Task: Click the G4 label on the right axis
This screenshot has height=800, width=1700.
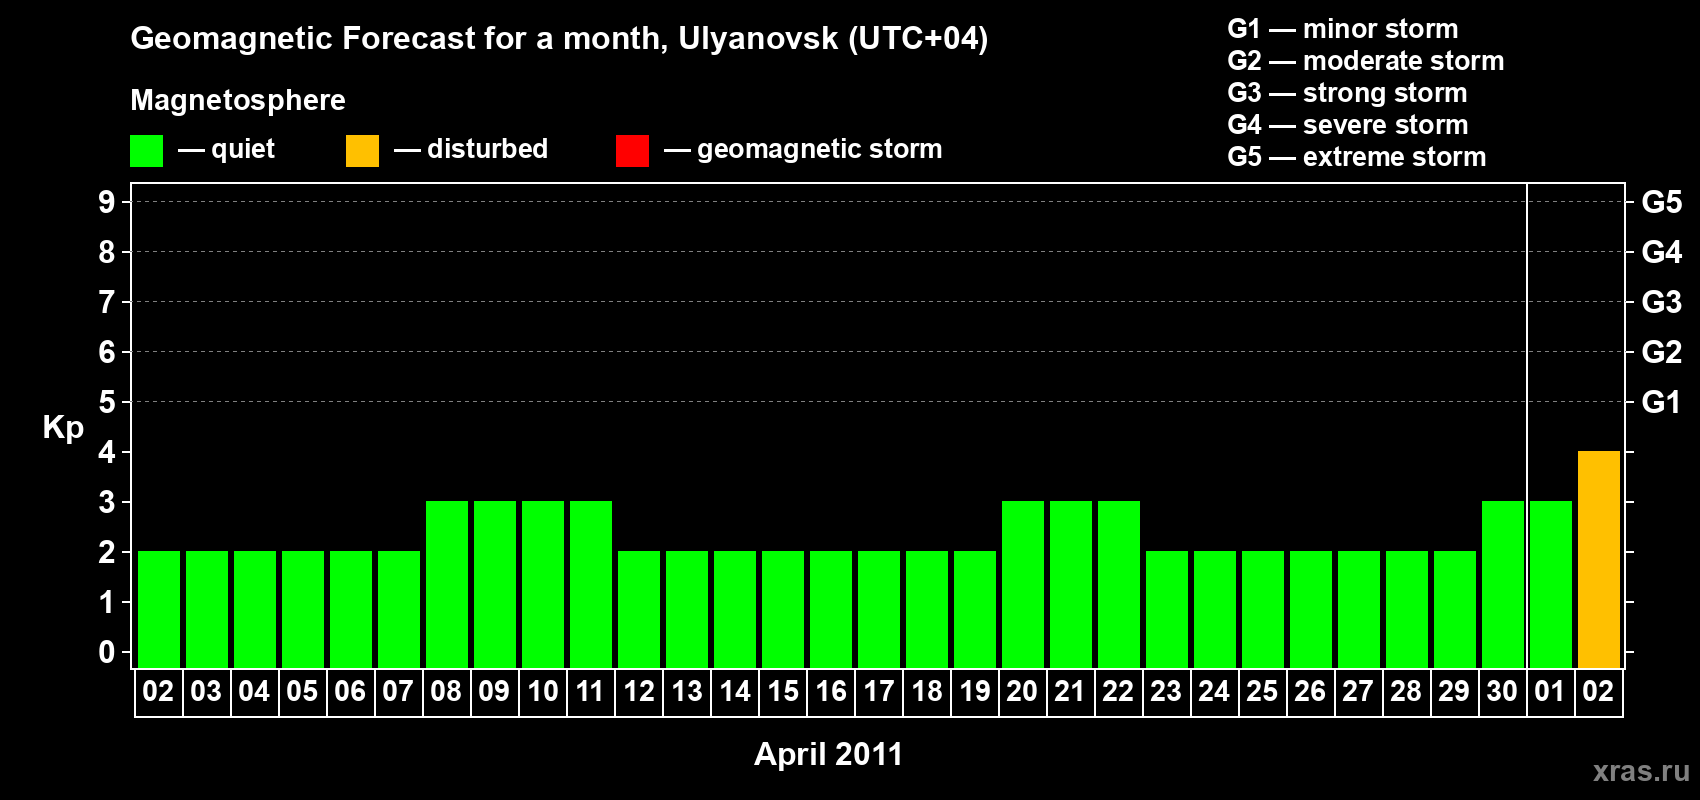Action: 1661,252
